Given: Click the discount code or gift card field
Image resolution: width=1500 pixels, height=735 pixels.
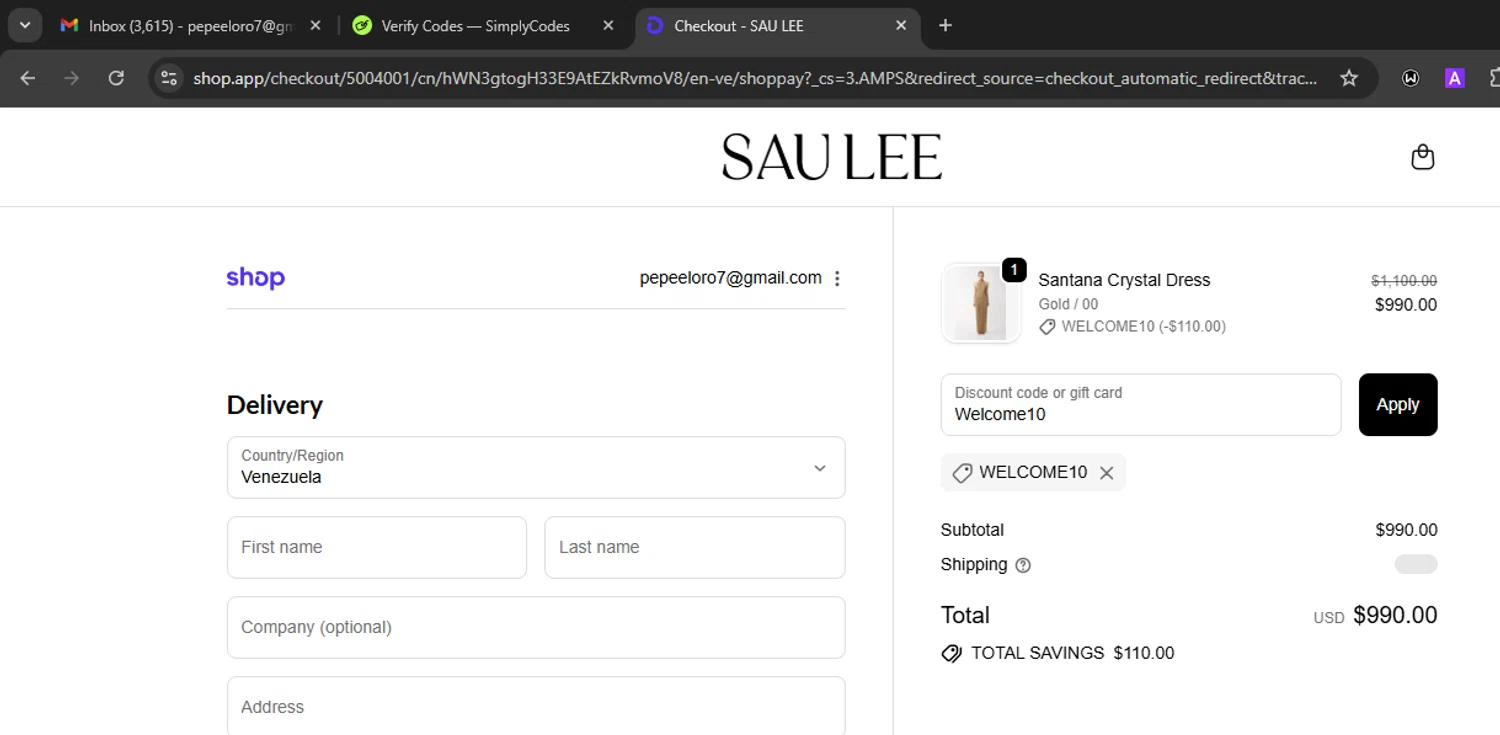Looking at the screenshot, I should [1141, 405].
